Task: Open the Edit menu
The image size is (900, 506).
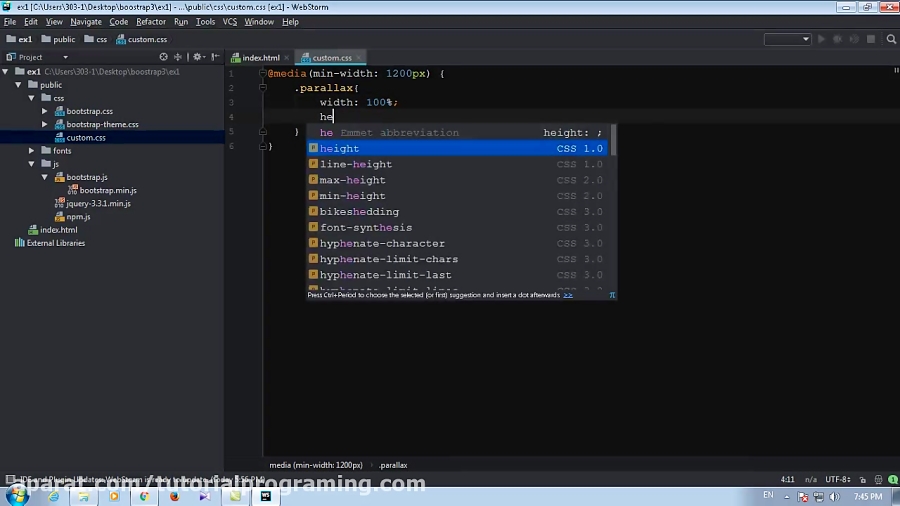Action: tap(30, 22)
